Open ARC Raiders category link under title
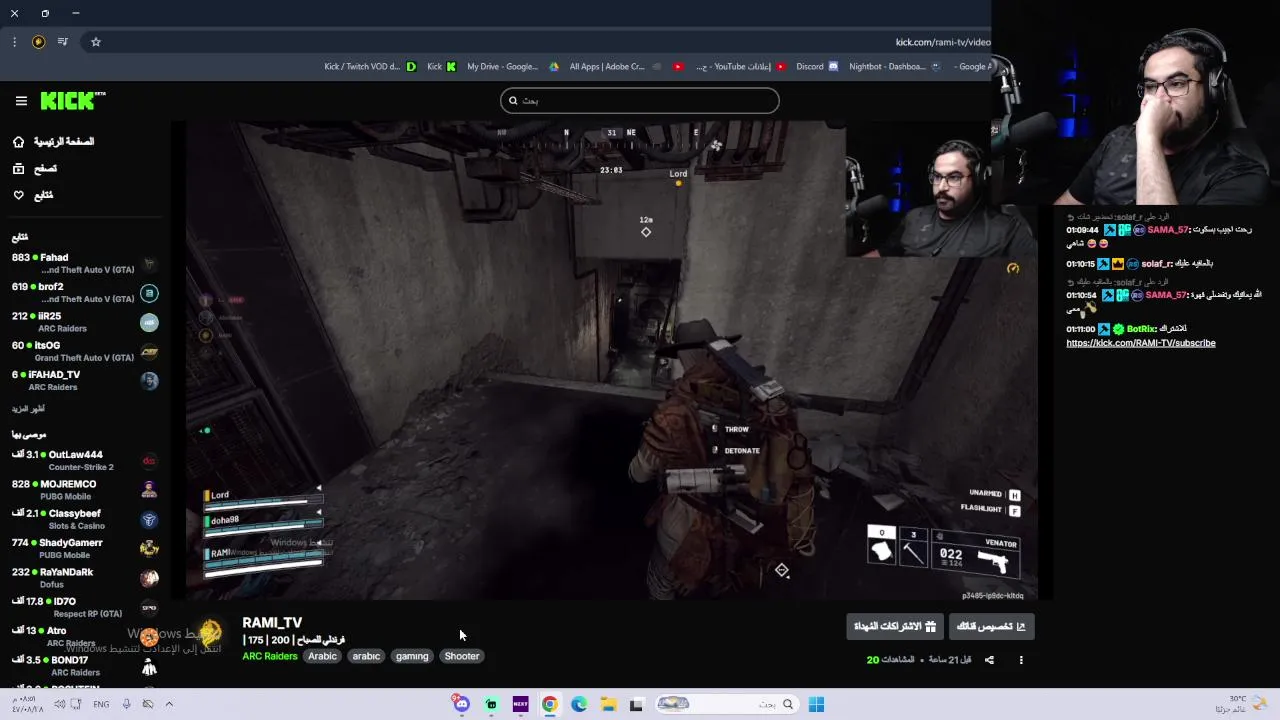 tap(270, 656)
